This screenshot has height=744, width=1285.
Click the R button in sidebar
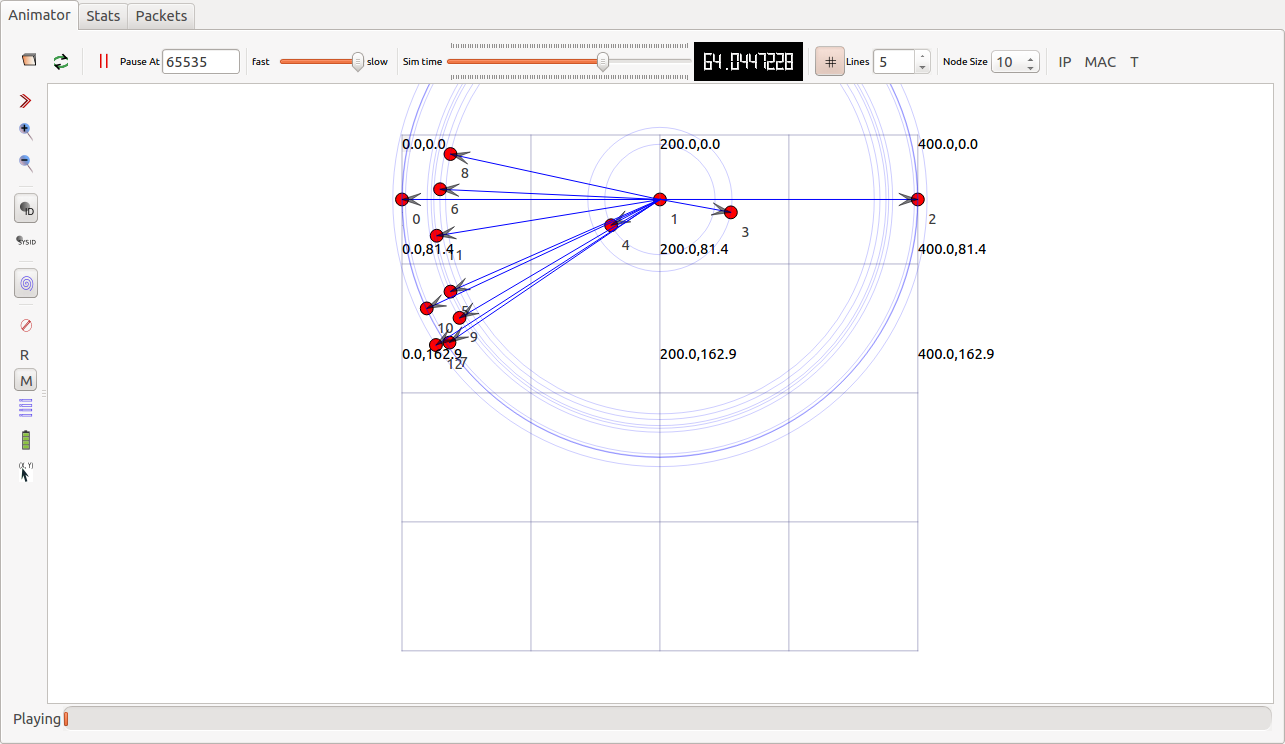coord(25,355)
